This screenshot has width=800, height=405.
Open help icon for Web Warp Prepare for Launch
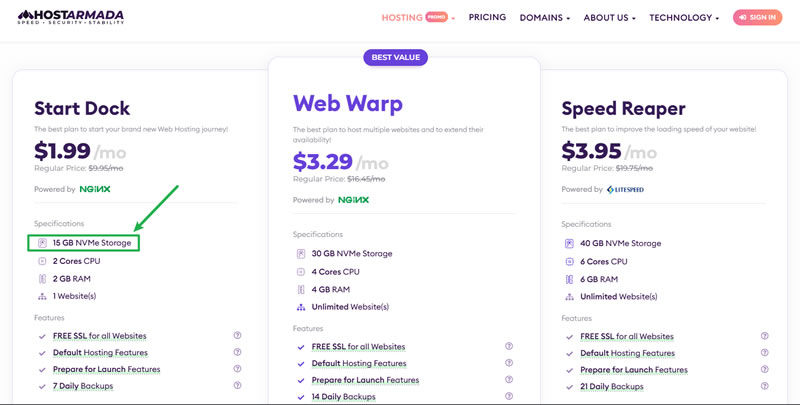click(509, 379)
